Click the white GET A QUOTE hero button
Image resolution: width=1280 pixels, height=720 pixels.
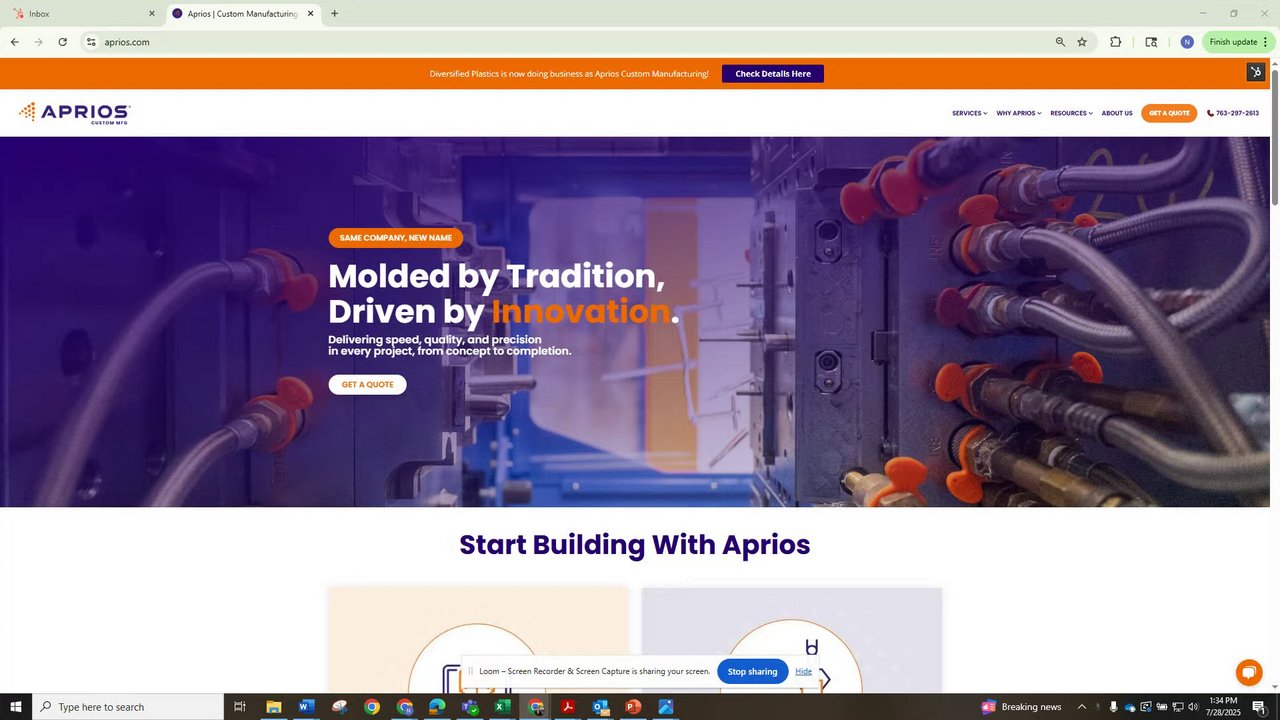367,384
